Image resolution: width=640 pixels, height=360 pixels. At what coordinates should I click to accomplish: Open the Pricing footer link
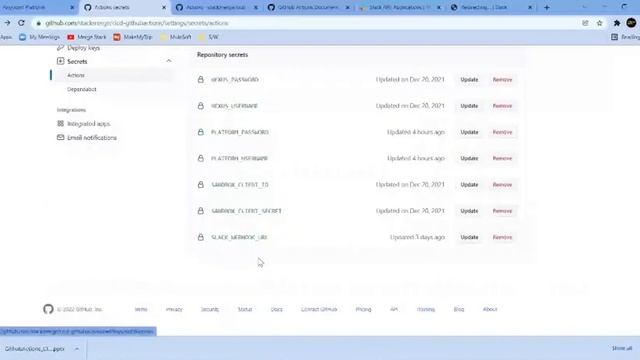click(363, 309)
